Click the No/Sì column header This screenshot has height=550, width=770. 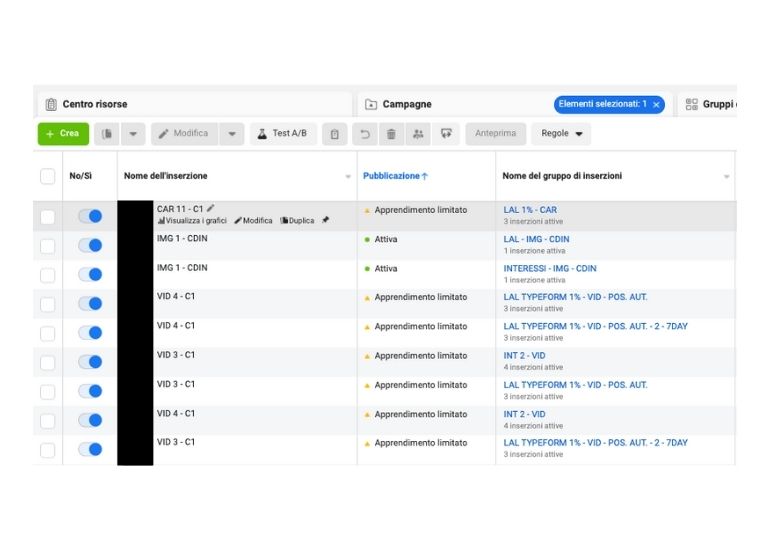(x=81, y=176)
